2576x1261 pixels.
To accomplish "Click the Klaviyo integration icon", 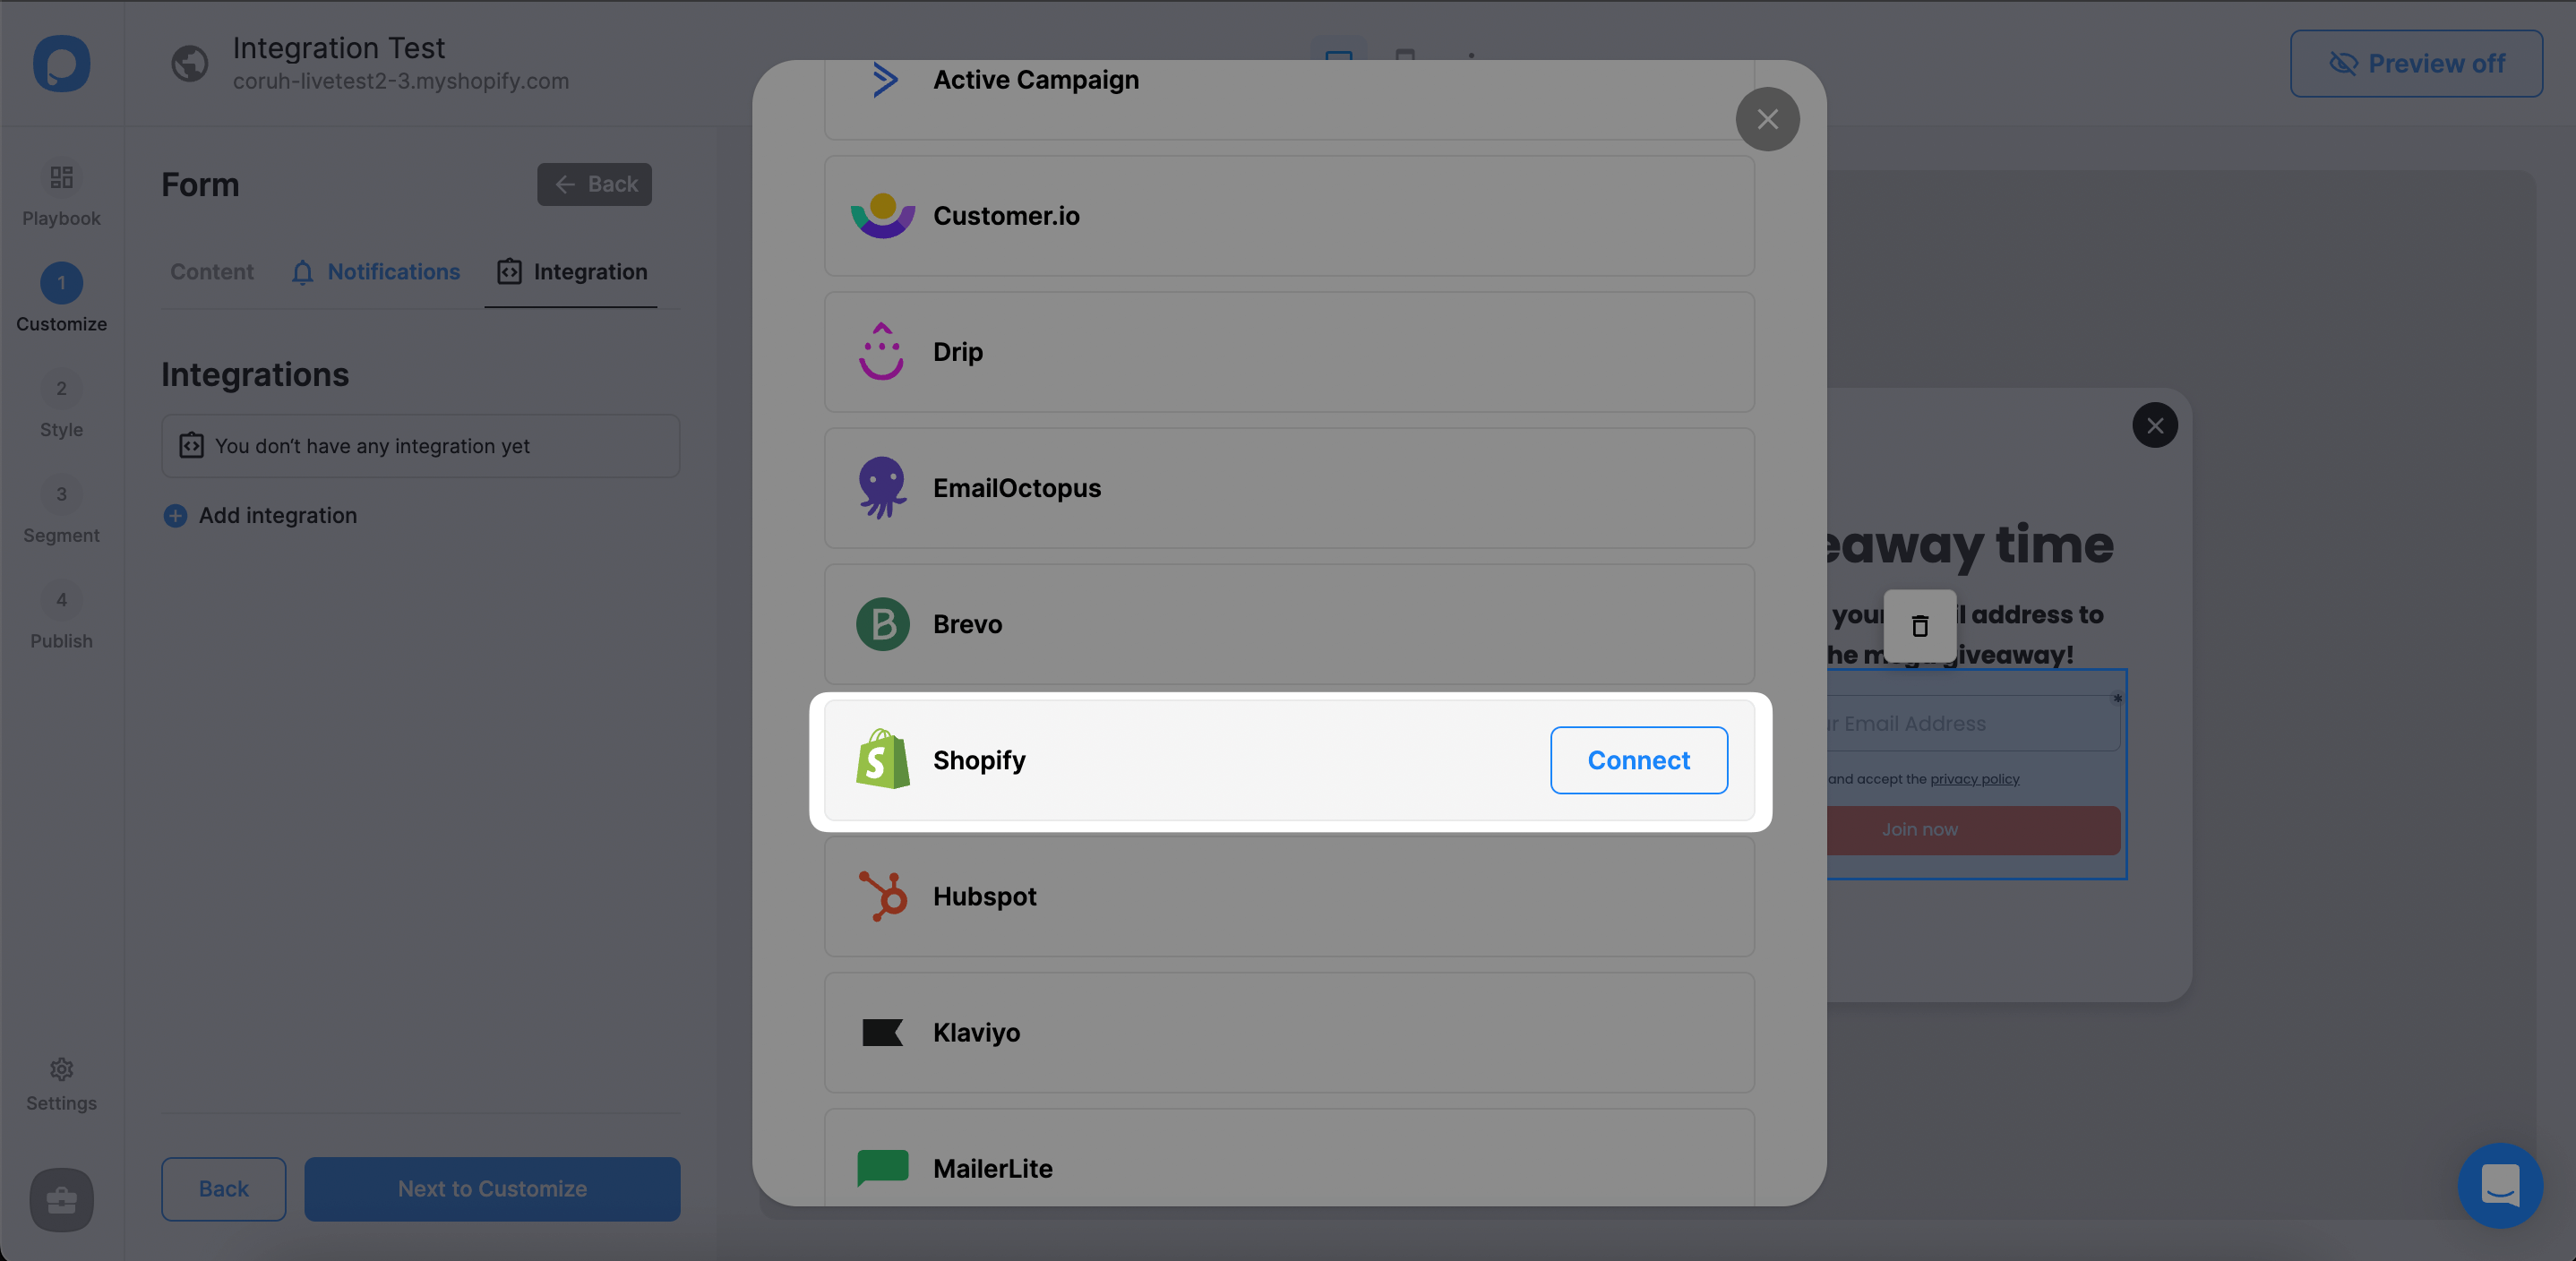I will pos(882,1031).
